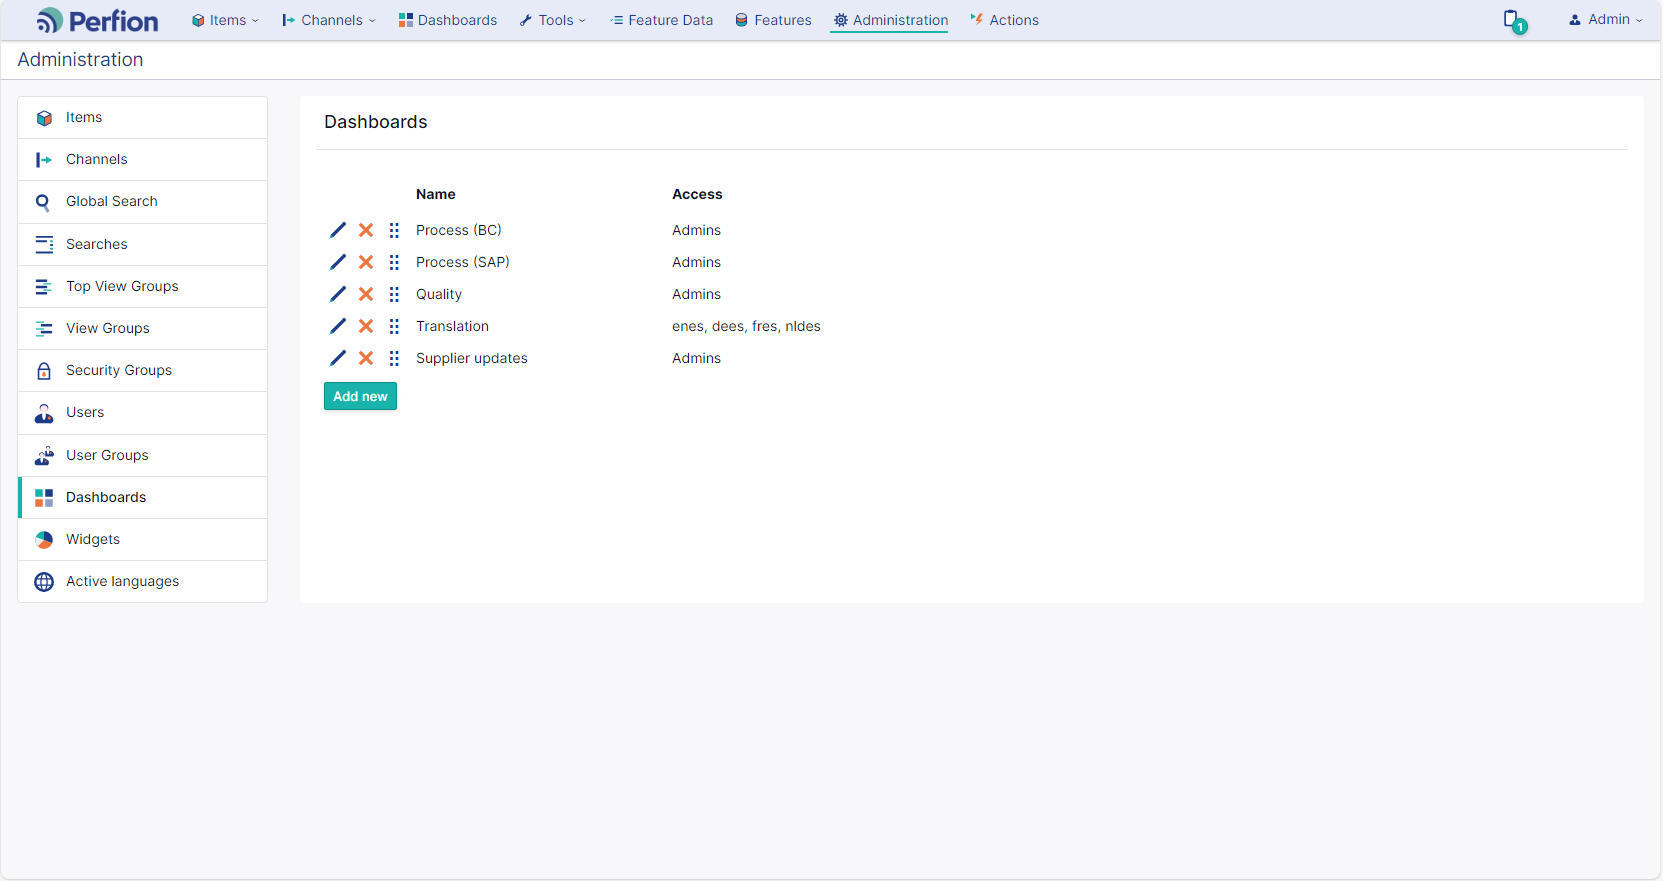Edit the Process (BC) dashboard with pencil icon

click(x=338, y=230)
